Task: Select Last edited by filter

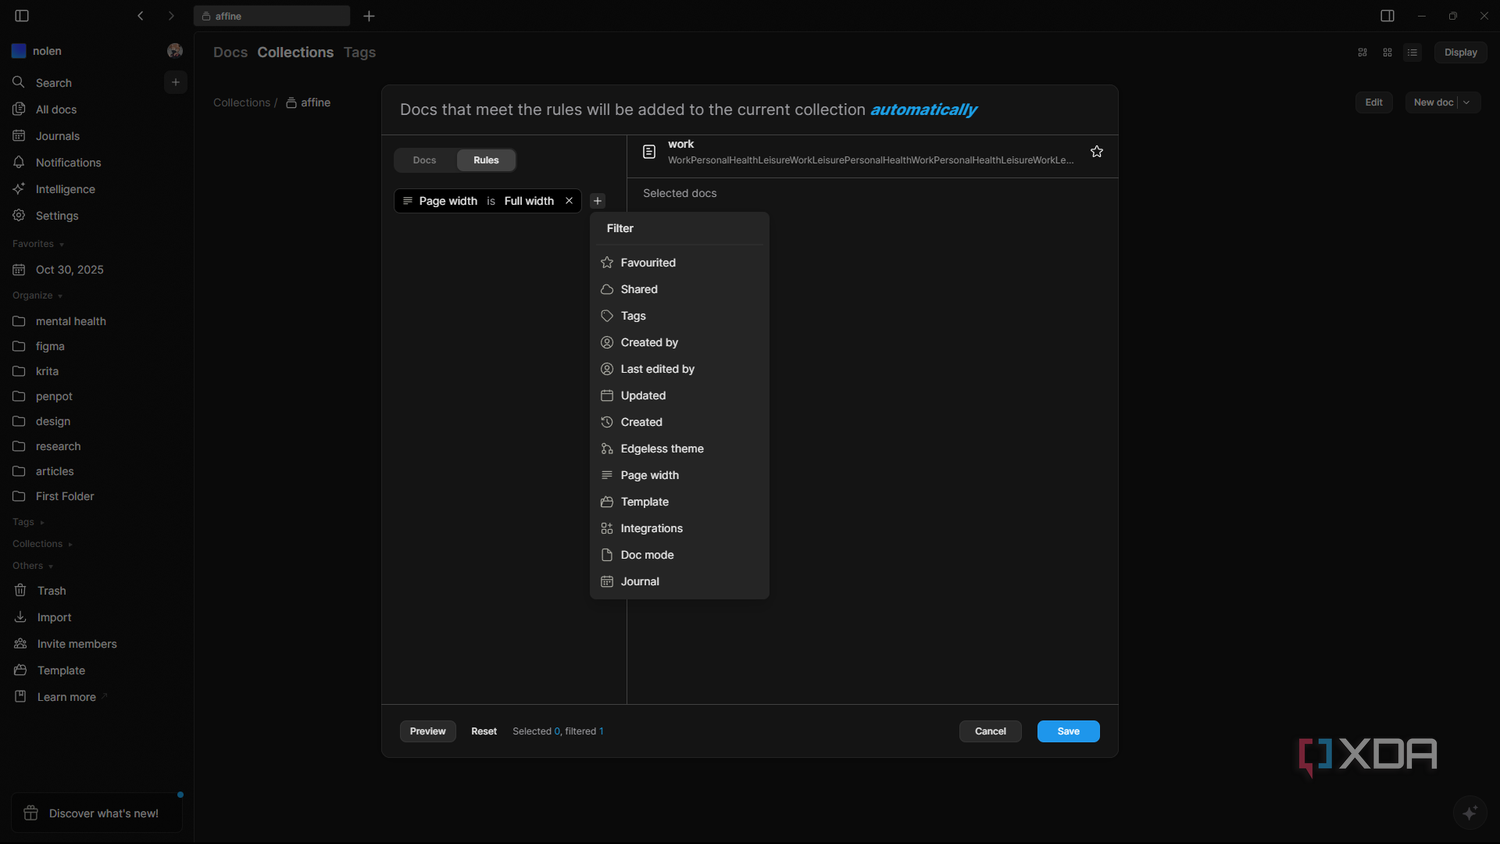Action: point(679,369)
